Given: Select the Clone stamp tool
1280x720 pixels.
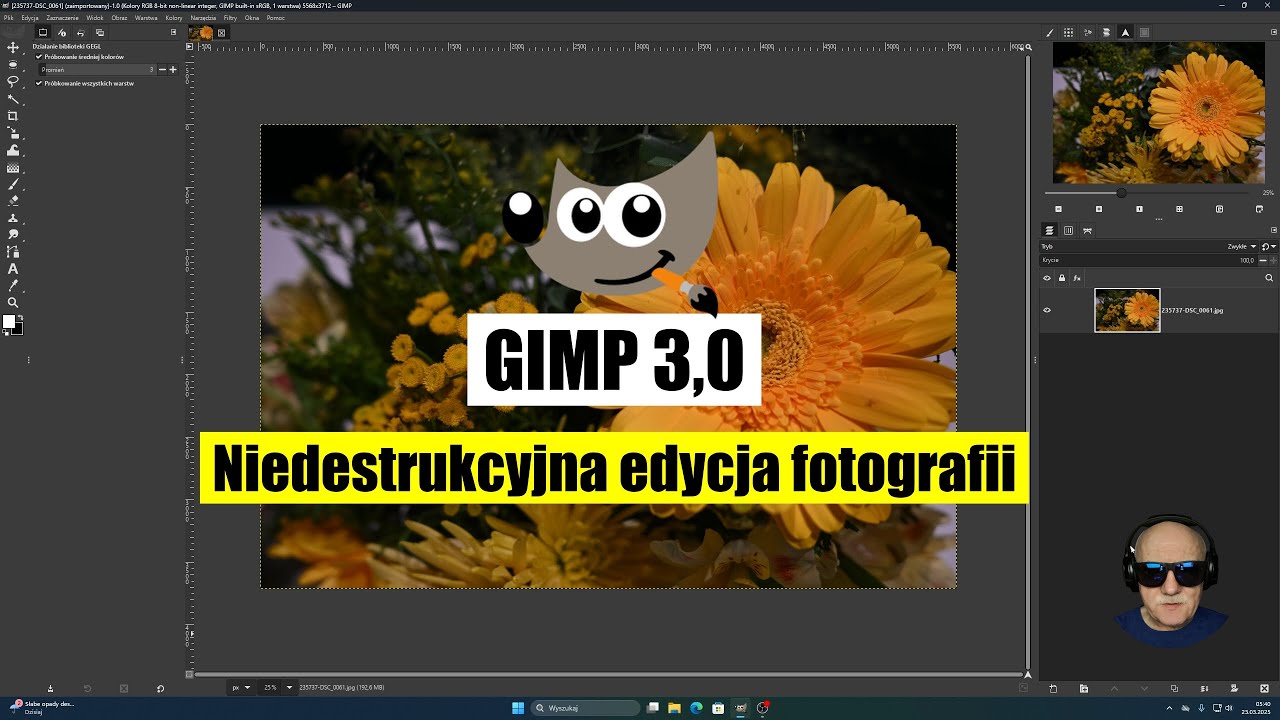Looking at the screenshot, I should click(x=13, y=217).
